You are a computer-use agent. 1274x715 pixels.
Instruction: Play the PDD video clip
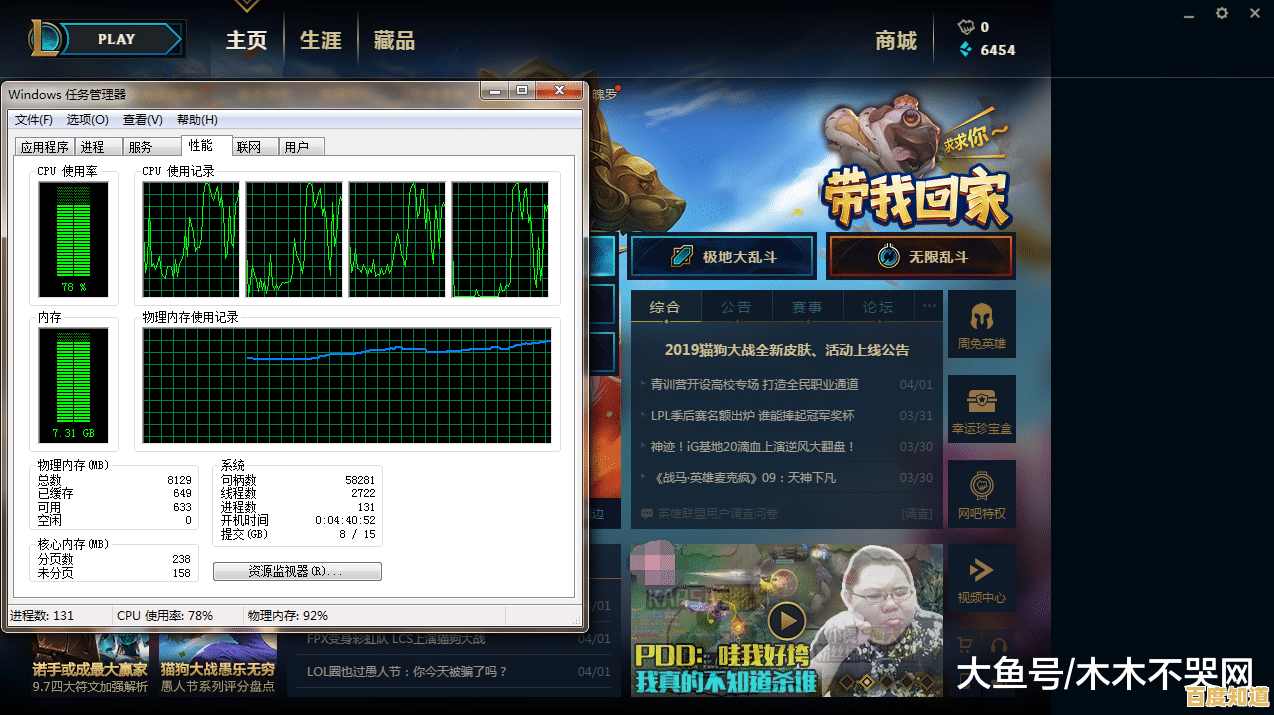coord(787,620)
